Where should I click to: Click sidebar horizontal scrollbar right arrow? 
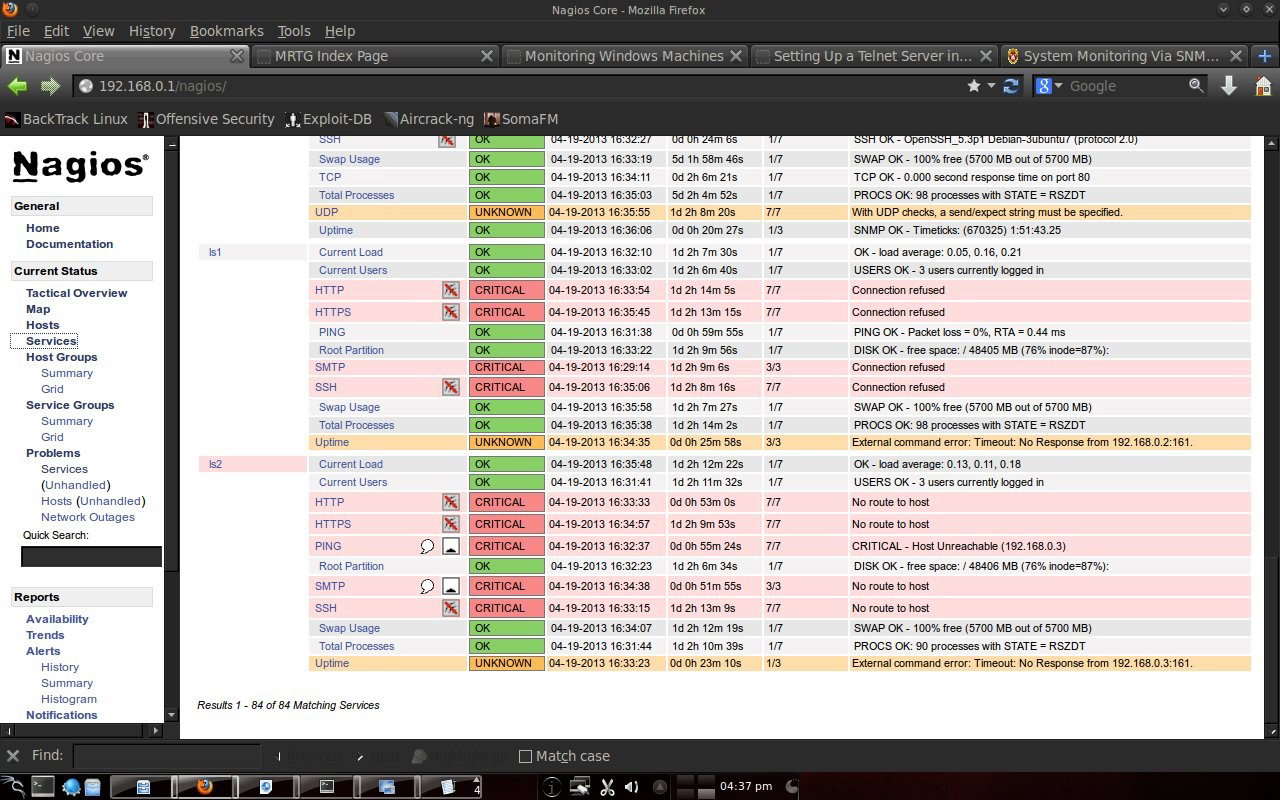click(x=156, y=730)
